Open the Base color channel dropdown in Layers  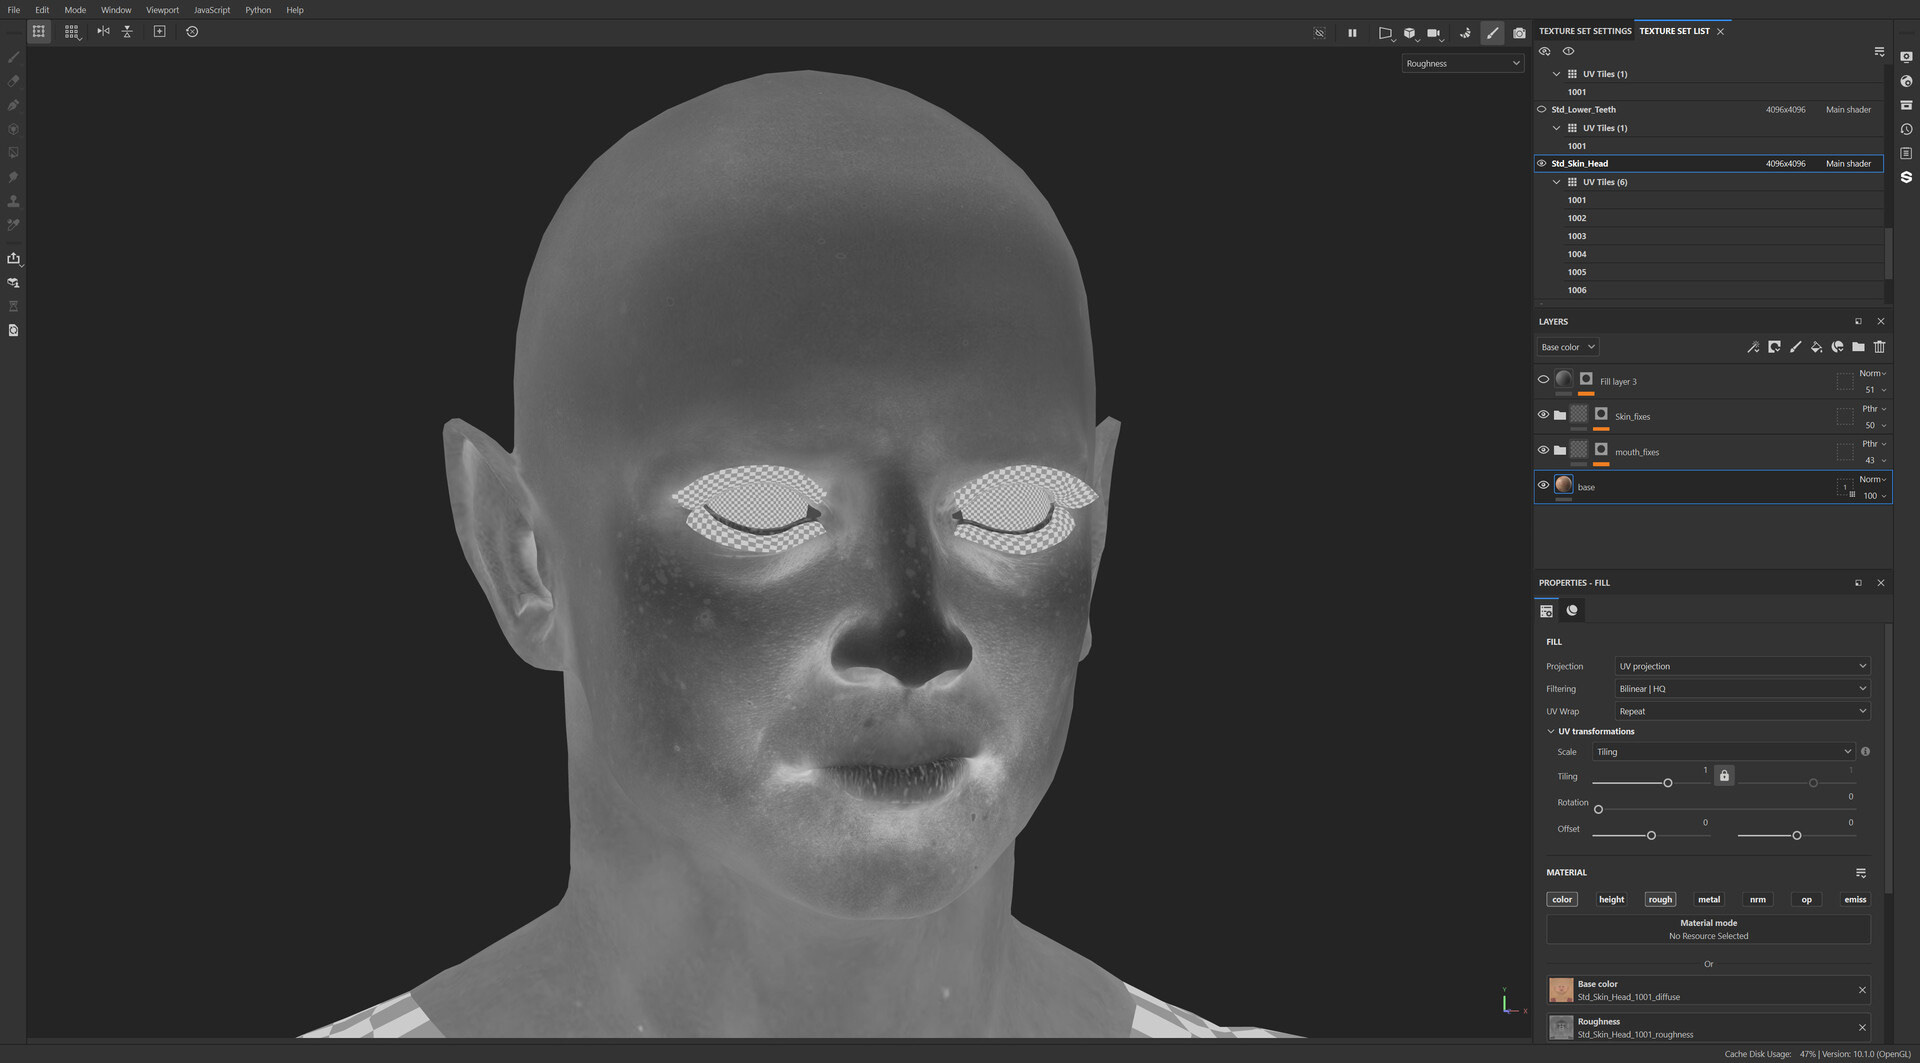pyautogui.click(x=1567, y=347)
